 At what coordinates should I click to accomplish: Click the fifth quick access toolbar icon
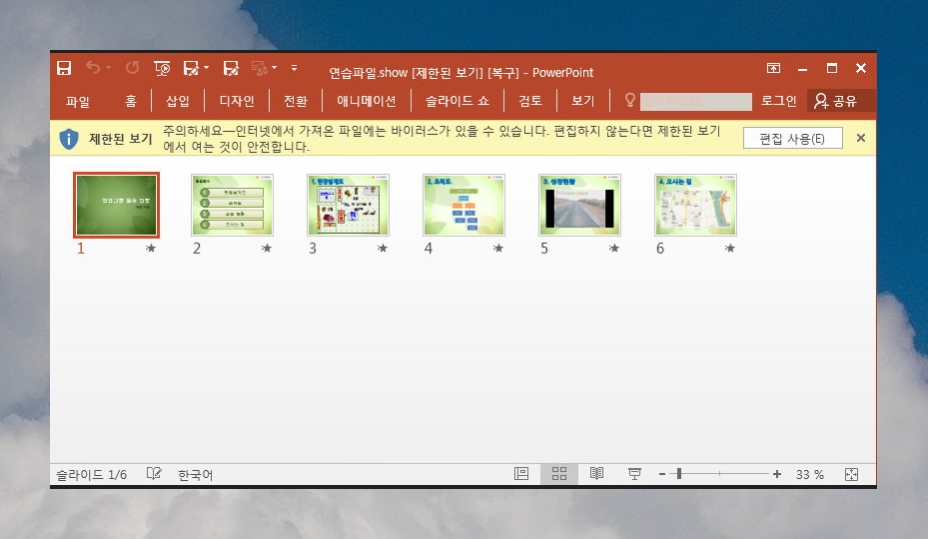pyautogui.click(x=191, y=68)
